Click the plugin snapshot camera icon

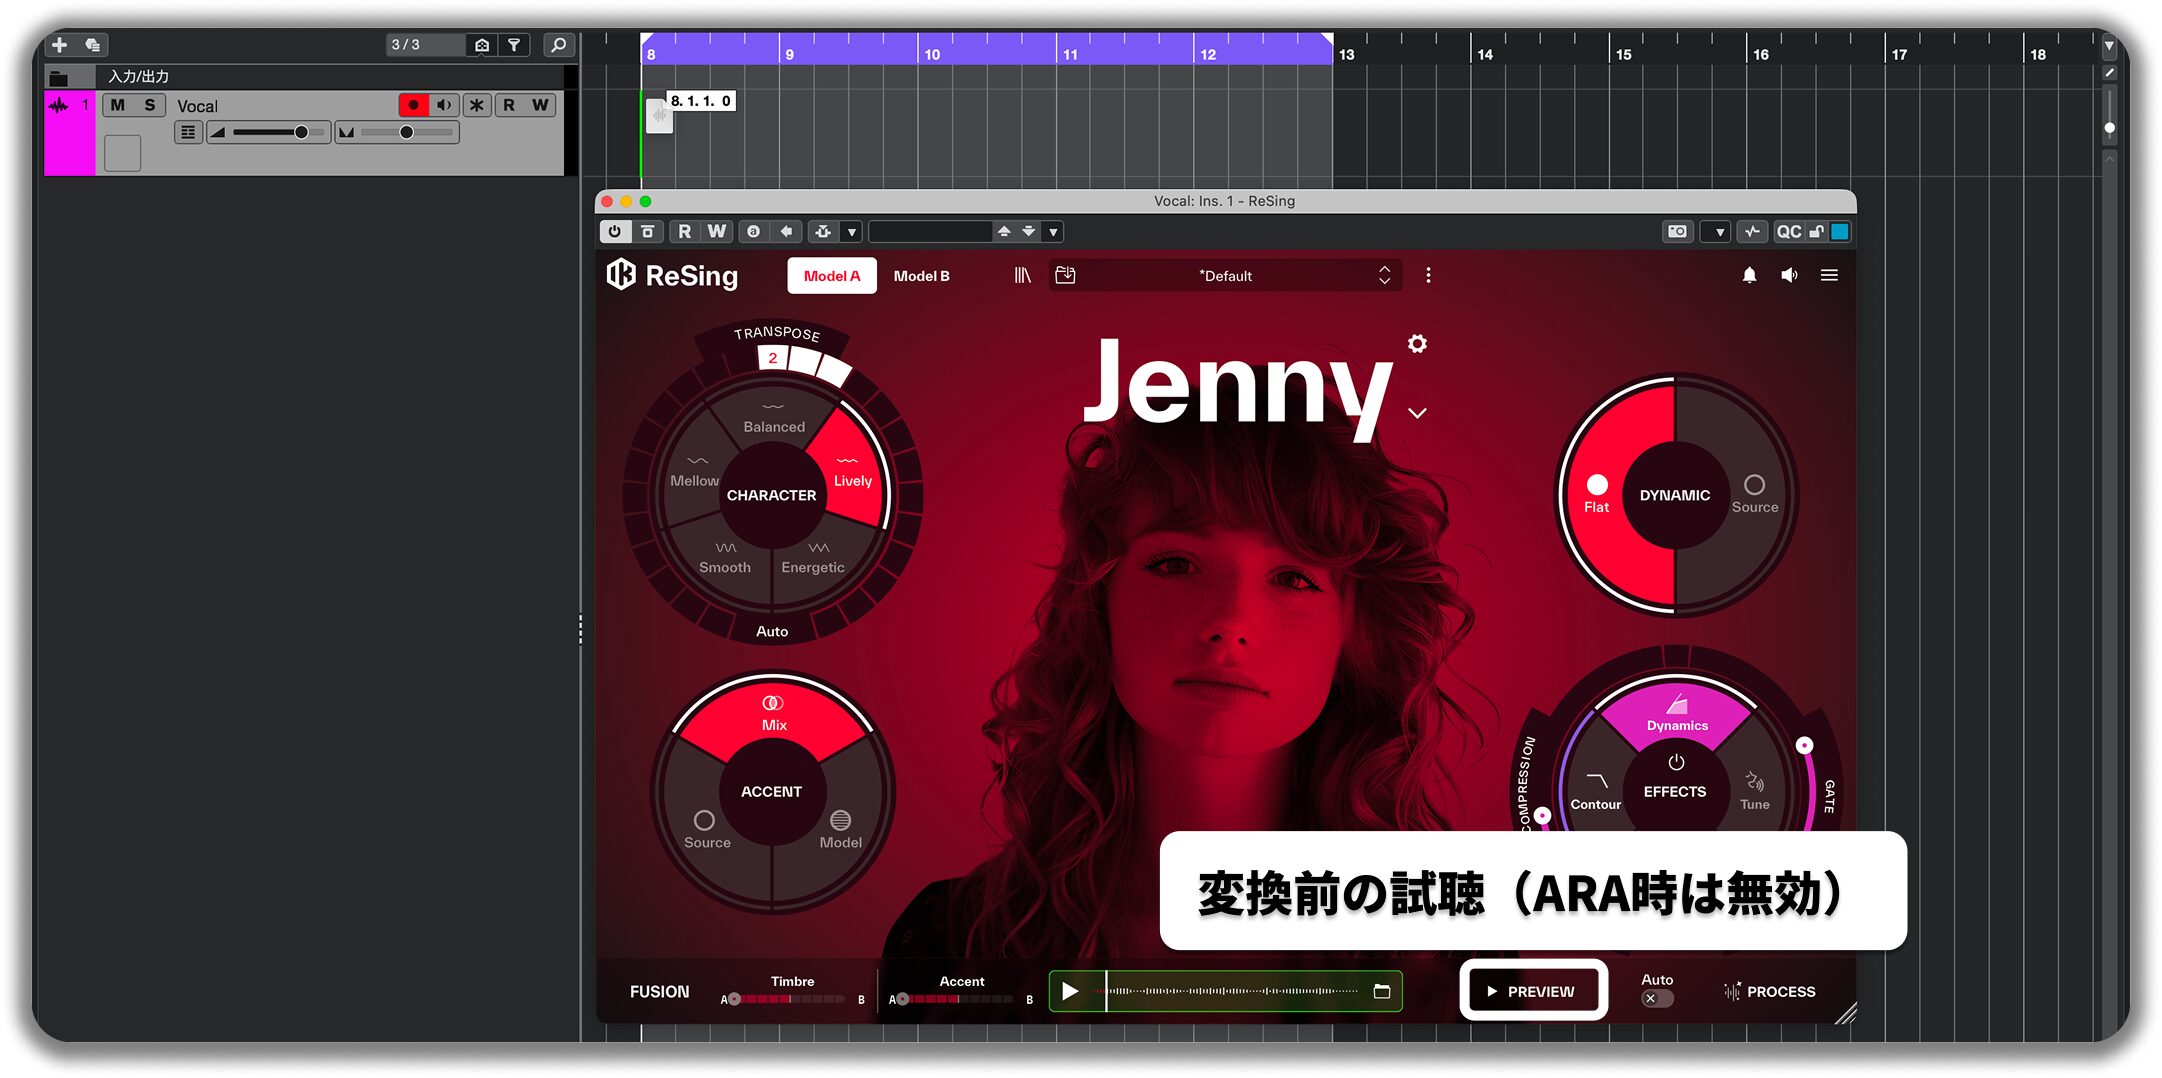pos(1677,231)
